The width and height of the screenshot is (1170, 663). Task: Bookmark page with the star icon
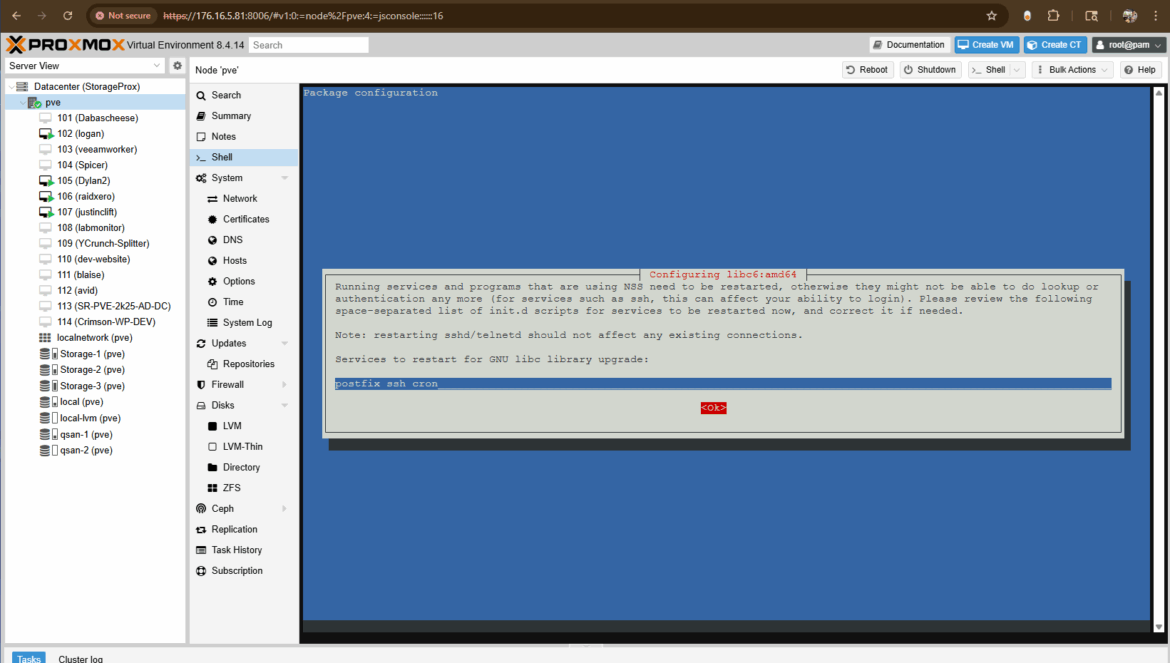pos(991,16)
